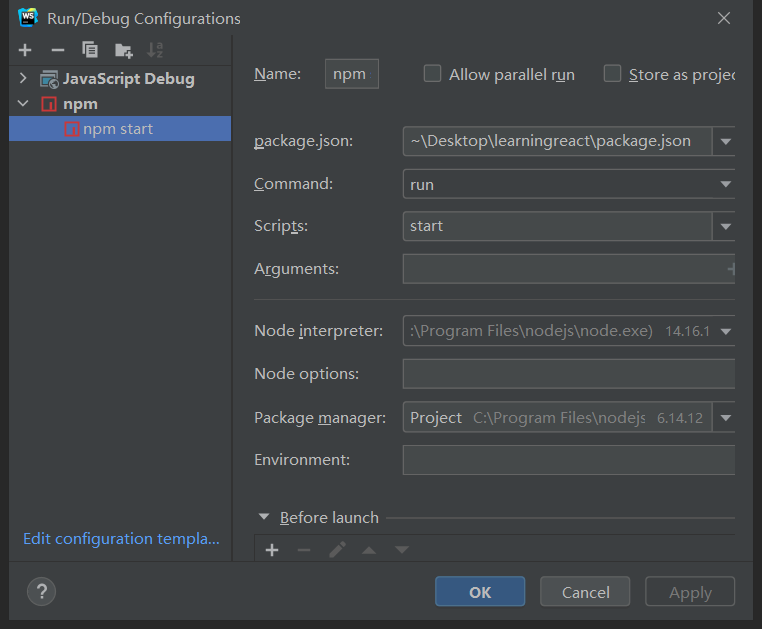This screenshot has height=629, width=762.
Task: Toggle Store as project file checkbox
Action: tap(612, 74)
